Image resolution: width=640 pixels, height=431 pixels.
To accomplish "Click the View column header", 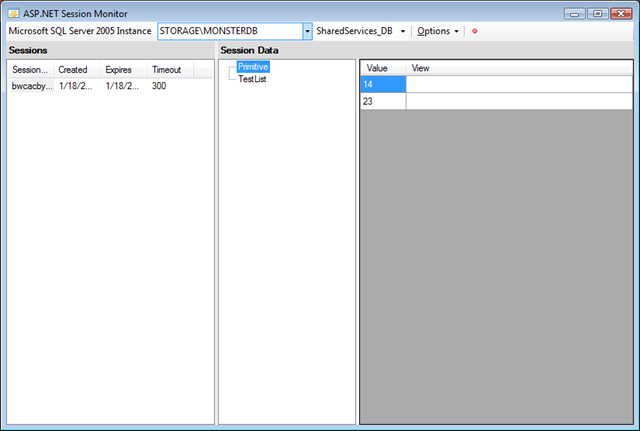I will click(x=519, y=68).
